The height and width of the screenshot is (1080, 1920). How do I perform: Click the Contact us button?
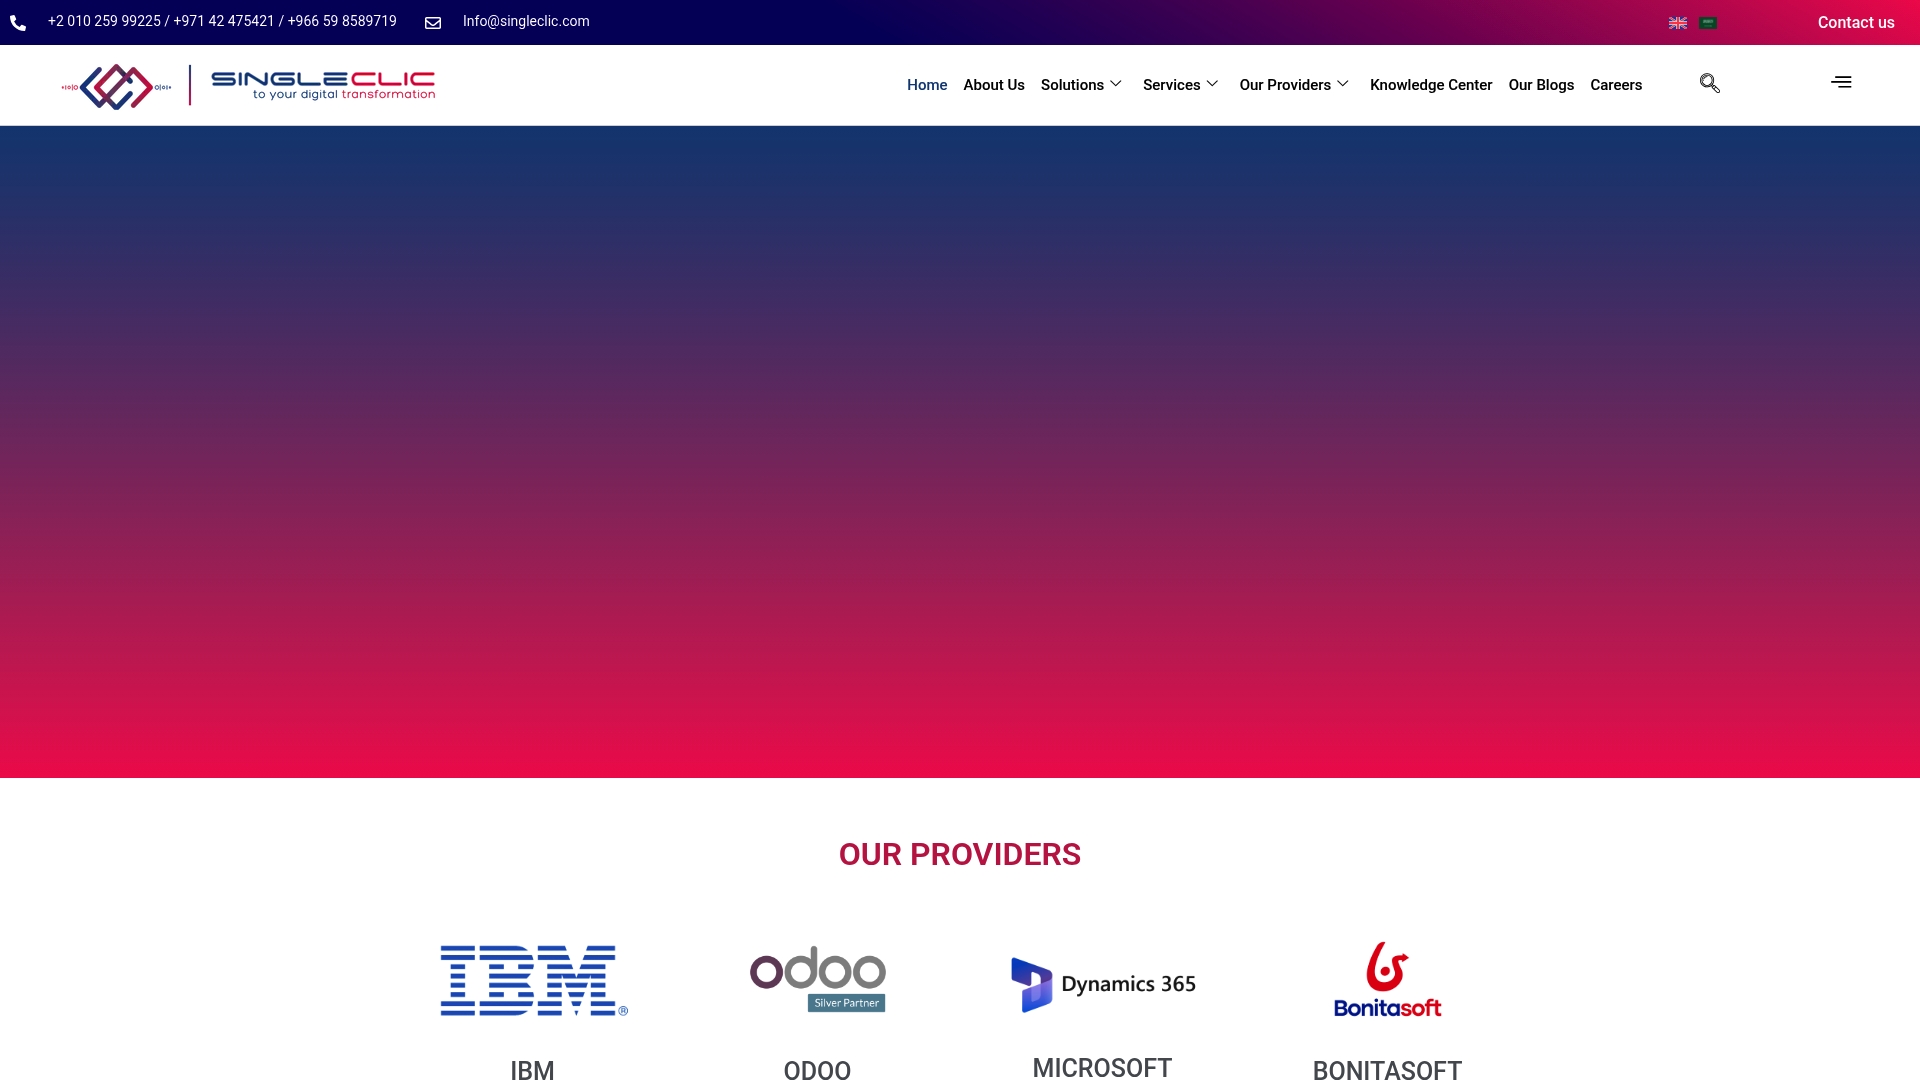[x=1856, y=22]
